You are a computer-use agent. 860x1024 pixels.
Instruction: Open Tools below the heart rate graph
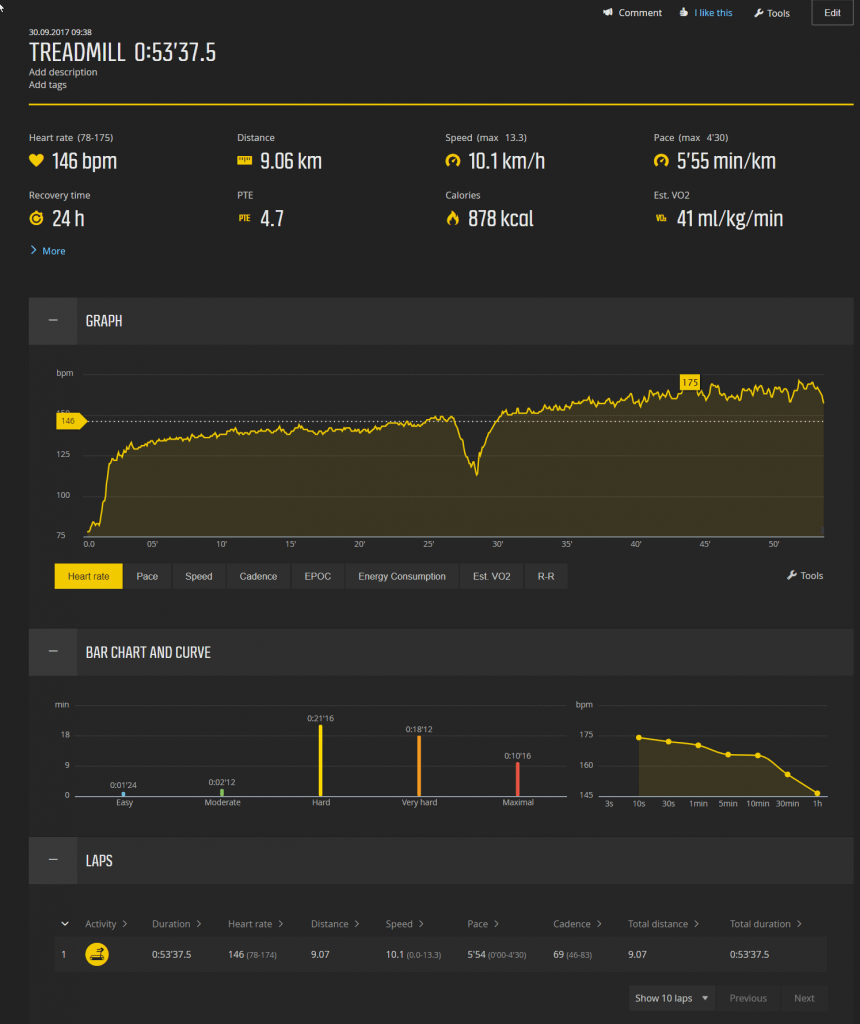coord(805,576)
